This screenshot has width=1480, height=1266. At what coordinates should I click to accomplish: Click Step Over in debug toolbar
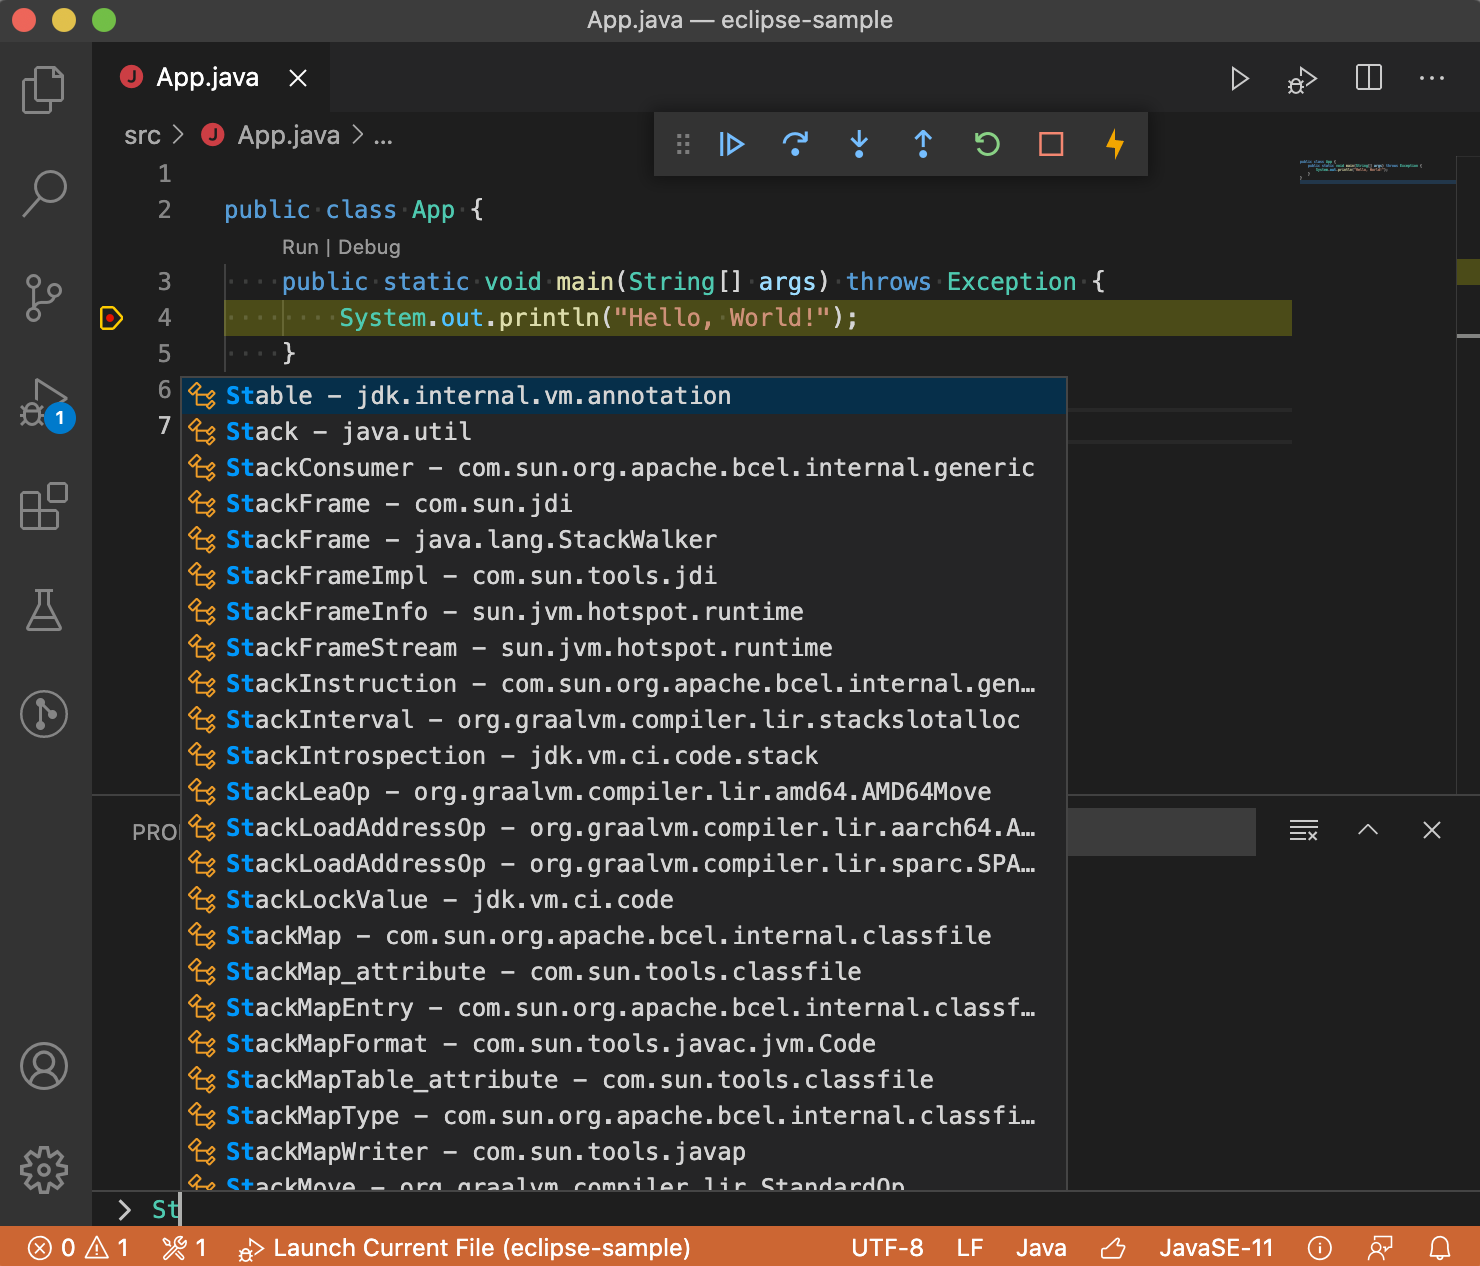click(795, 145)
